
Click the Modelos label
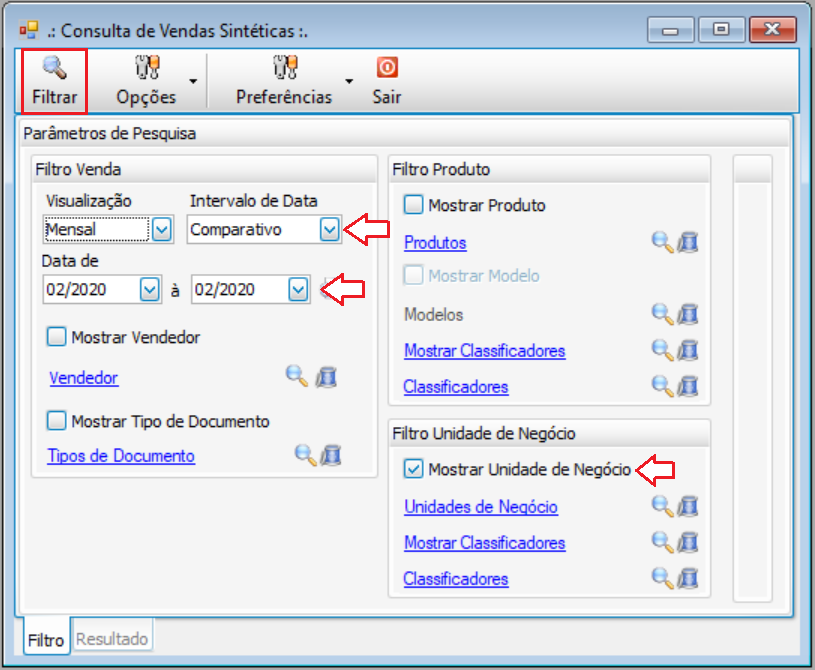[433, 314]
